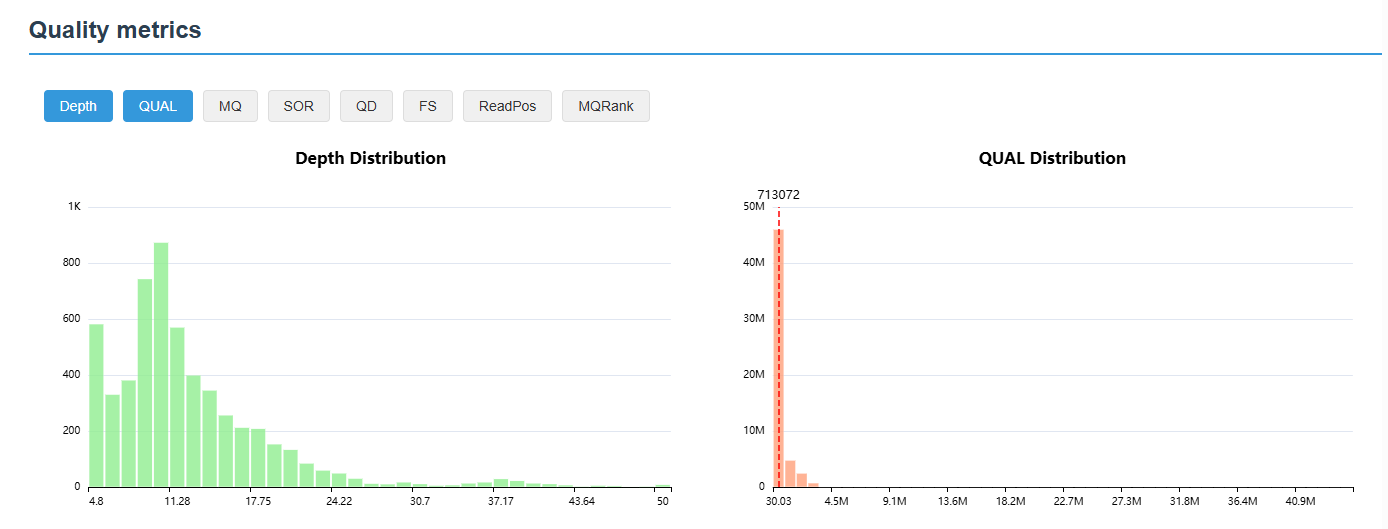Click the 713072 label above red dashed line
The width and height of the screenshot is (1388, 529).
point(778,195)
